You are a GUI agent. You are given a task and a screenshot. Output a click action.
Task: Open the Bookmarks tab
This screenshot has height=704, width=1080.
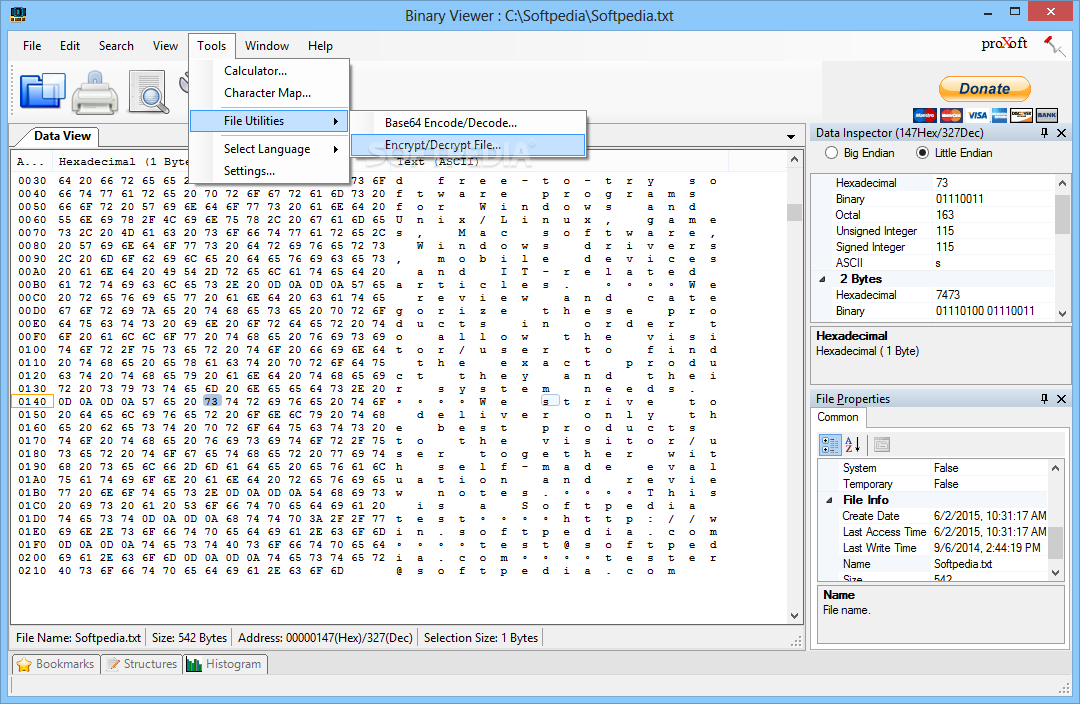click(56, 664)
